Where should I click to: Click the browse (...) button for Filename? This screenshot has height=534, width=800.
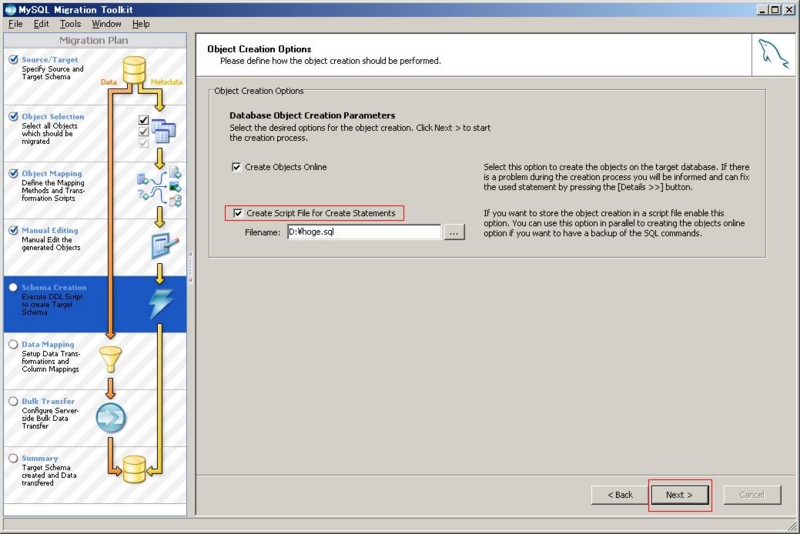454,232
